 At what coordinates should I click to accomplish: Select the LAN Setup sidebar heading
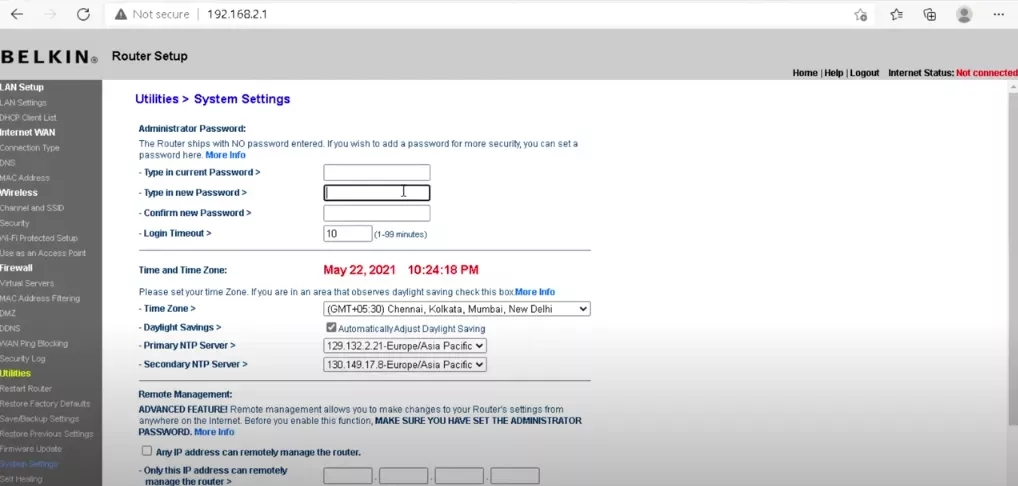(x=22, y=87)
